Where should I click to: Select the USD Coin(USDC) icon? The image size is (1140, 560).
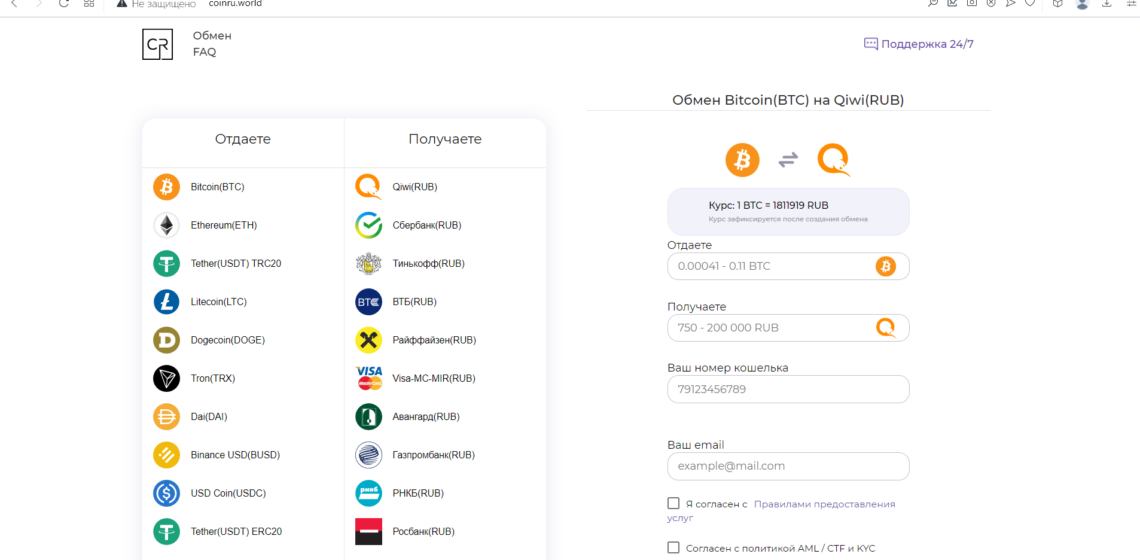point(166,493)
